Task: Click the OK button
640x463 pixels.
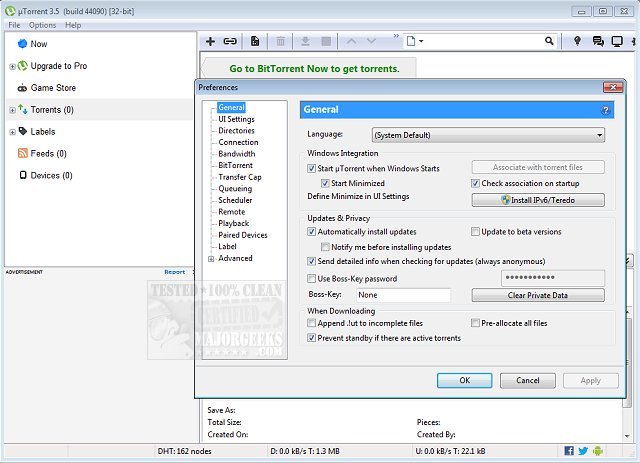Action: 464,380
